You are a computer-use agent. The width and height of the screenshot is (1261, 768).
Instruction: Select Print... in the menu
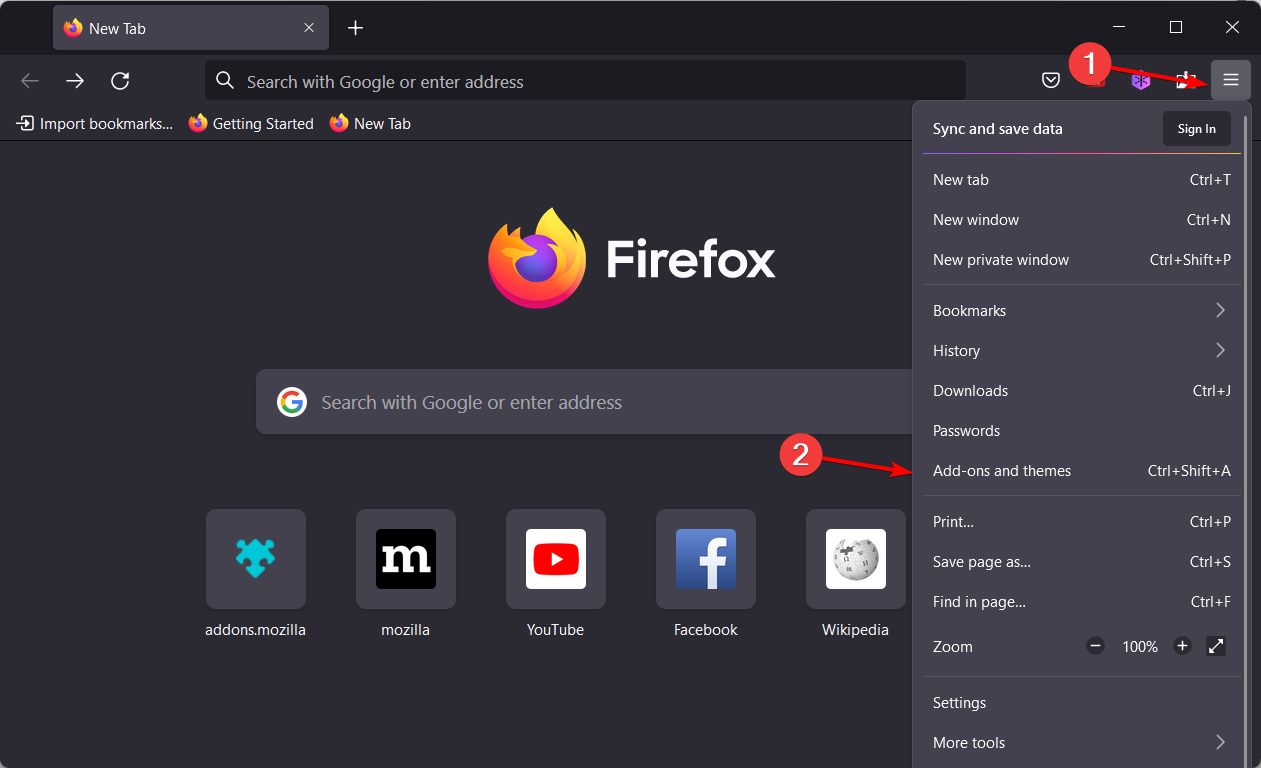(x=1082, y=522)
